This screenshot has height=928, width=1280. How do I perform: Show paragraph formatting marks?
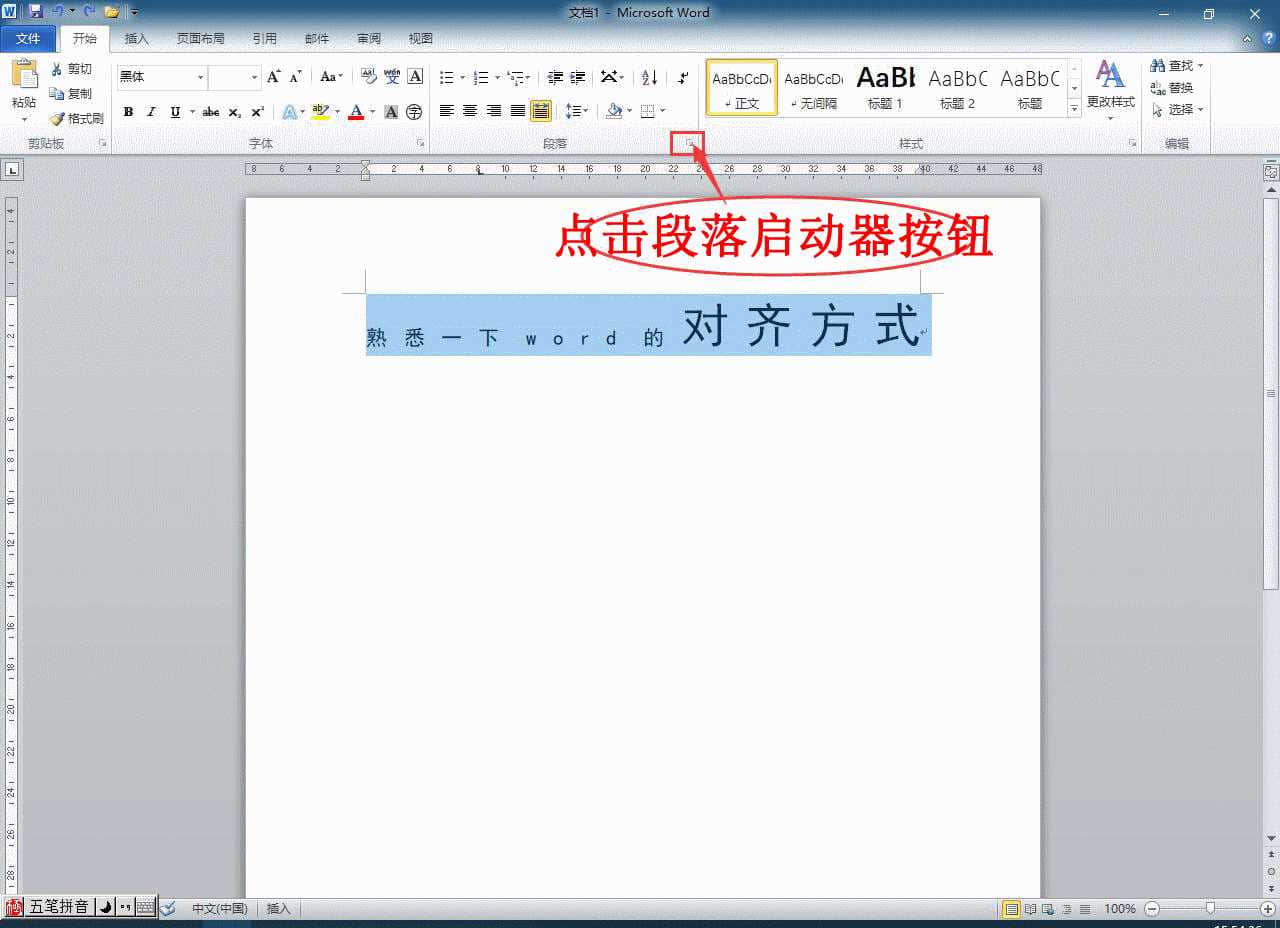point(682,77)
